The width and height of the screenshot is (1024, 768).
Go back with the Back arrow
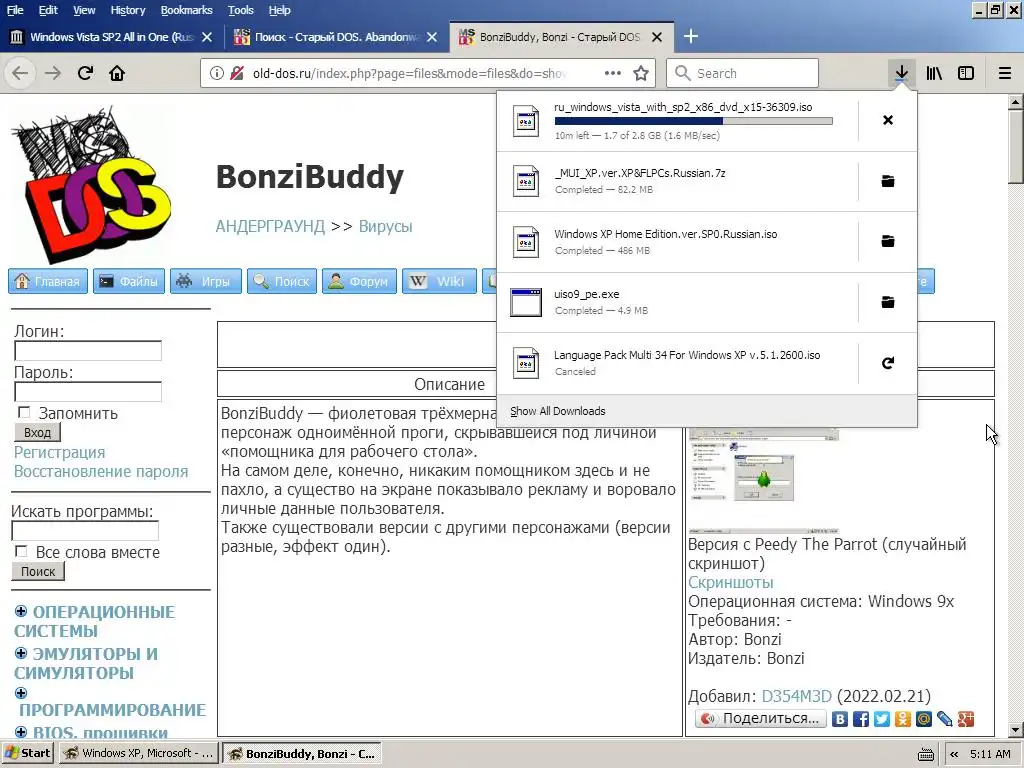(x=20, y=73)
